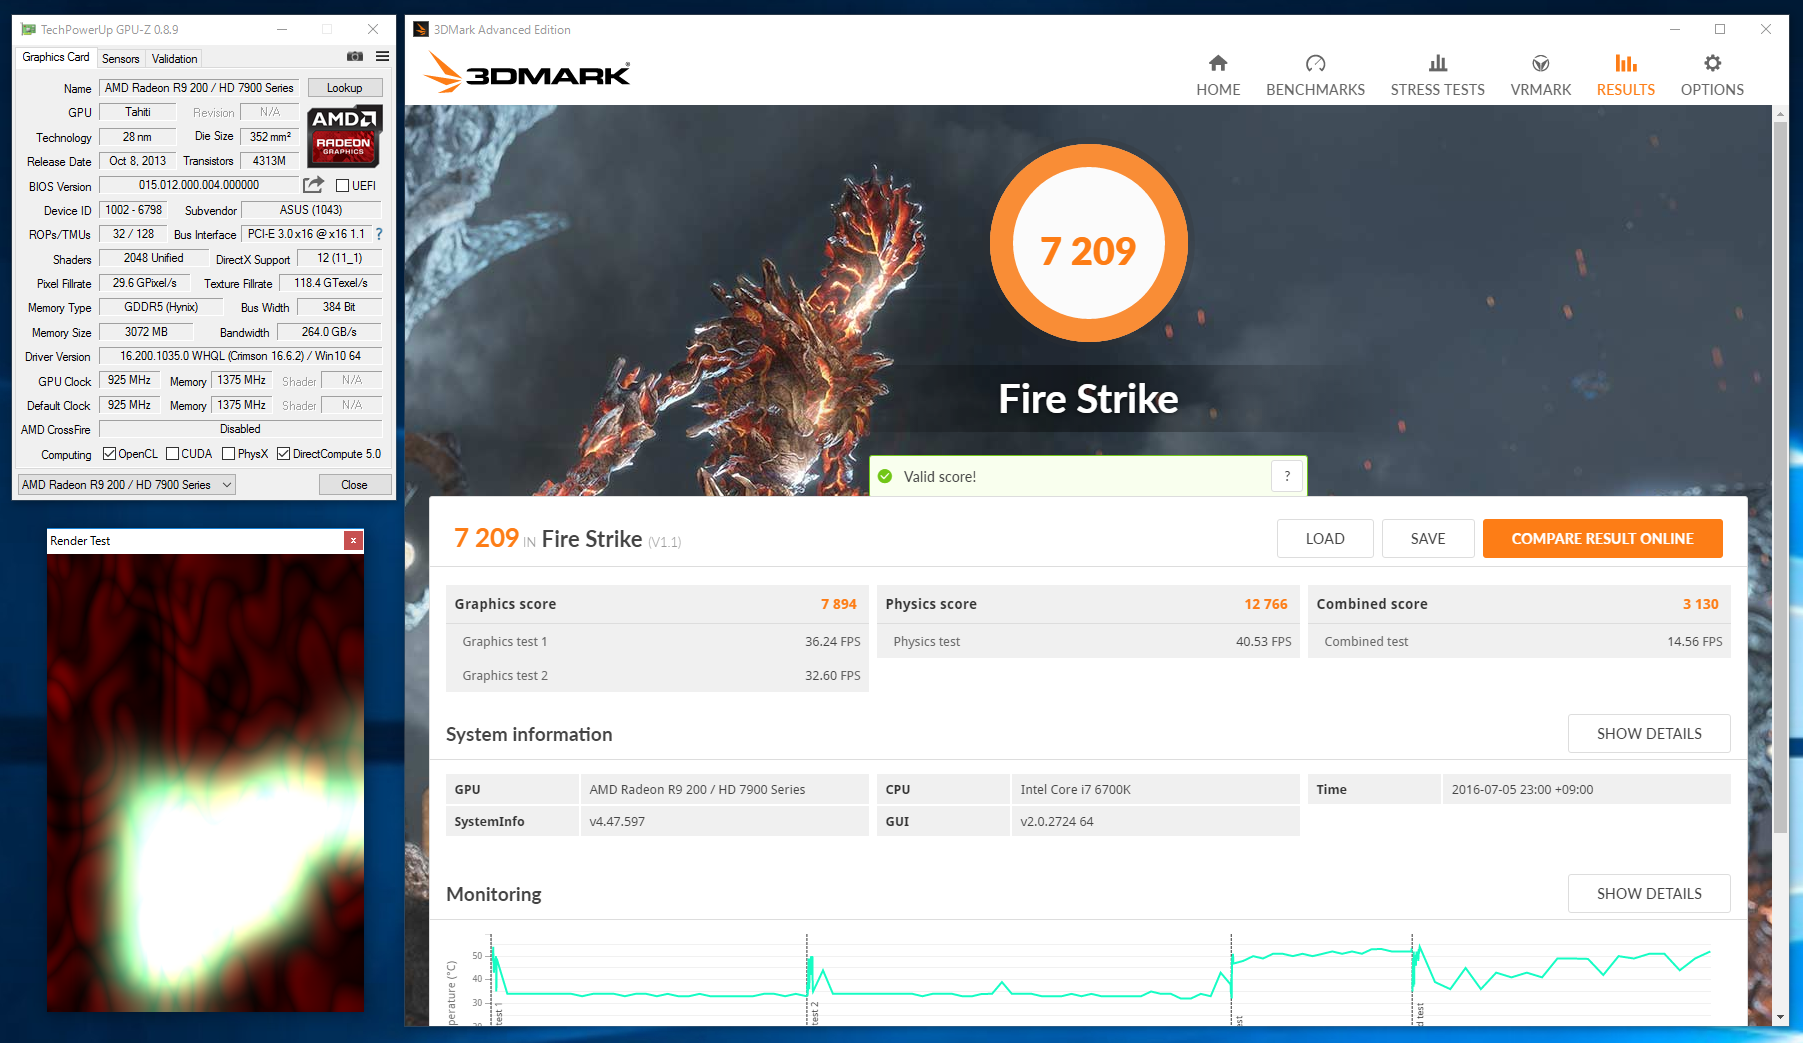1803x1043 pixels.
Task: Click the GPU-Z title bar app icon
Action: [x=28, y=30]
